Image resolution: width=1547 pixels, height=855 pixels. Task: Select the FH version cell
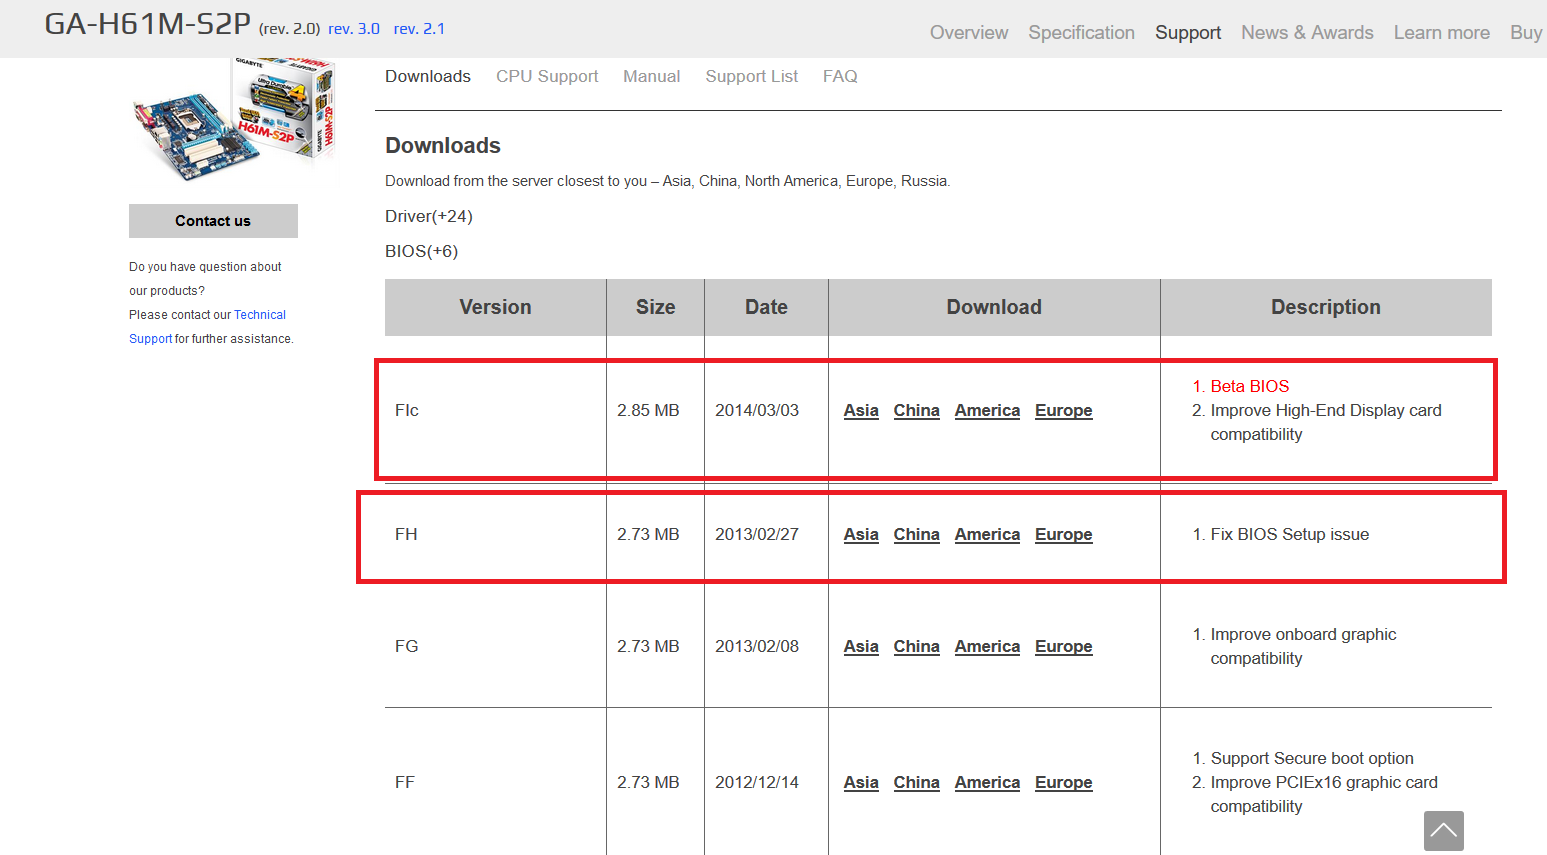click(x=406, y=534)
